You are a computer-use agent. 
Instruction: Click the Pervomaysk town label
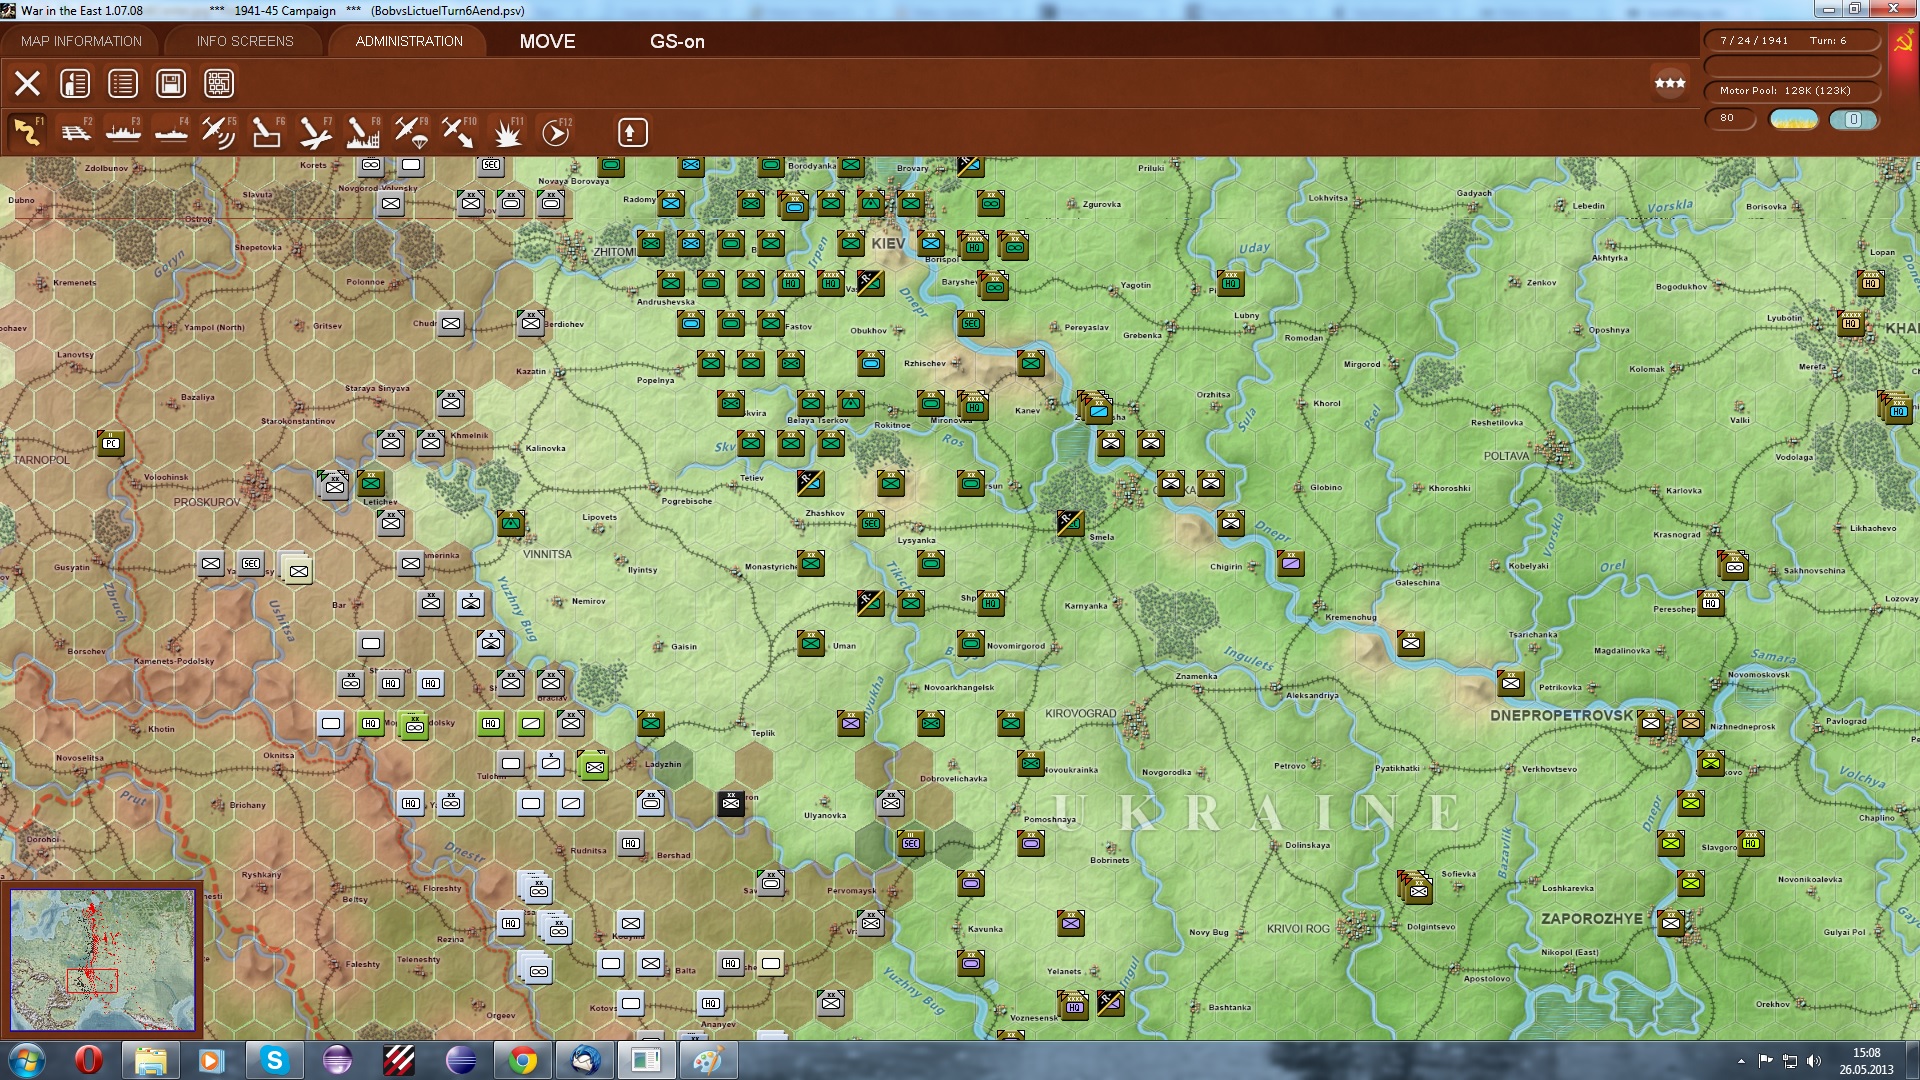click(852, 891)
